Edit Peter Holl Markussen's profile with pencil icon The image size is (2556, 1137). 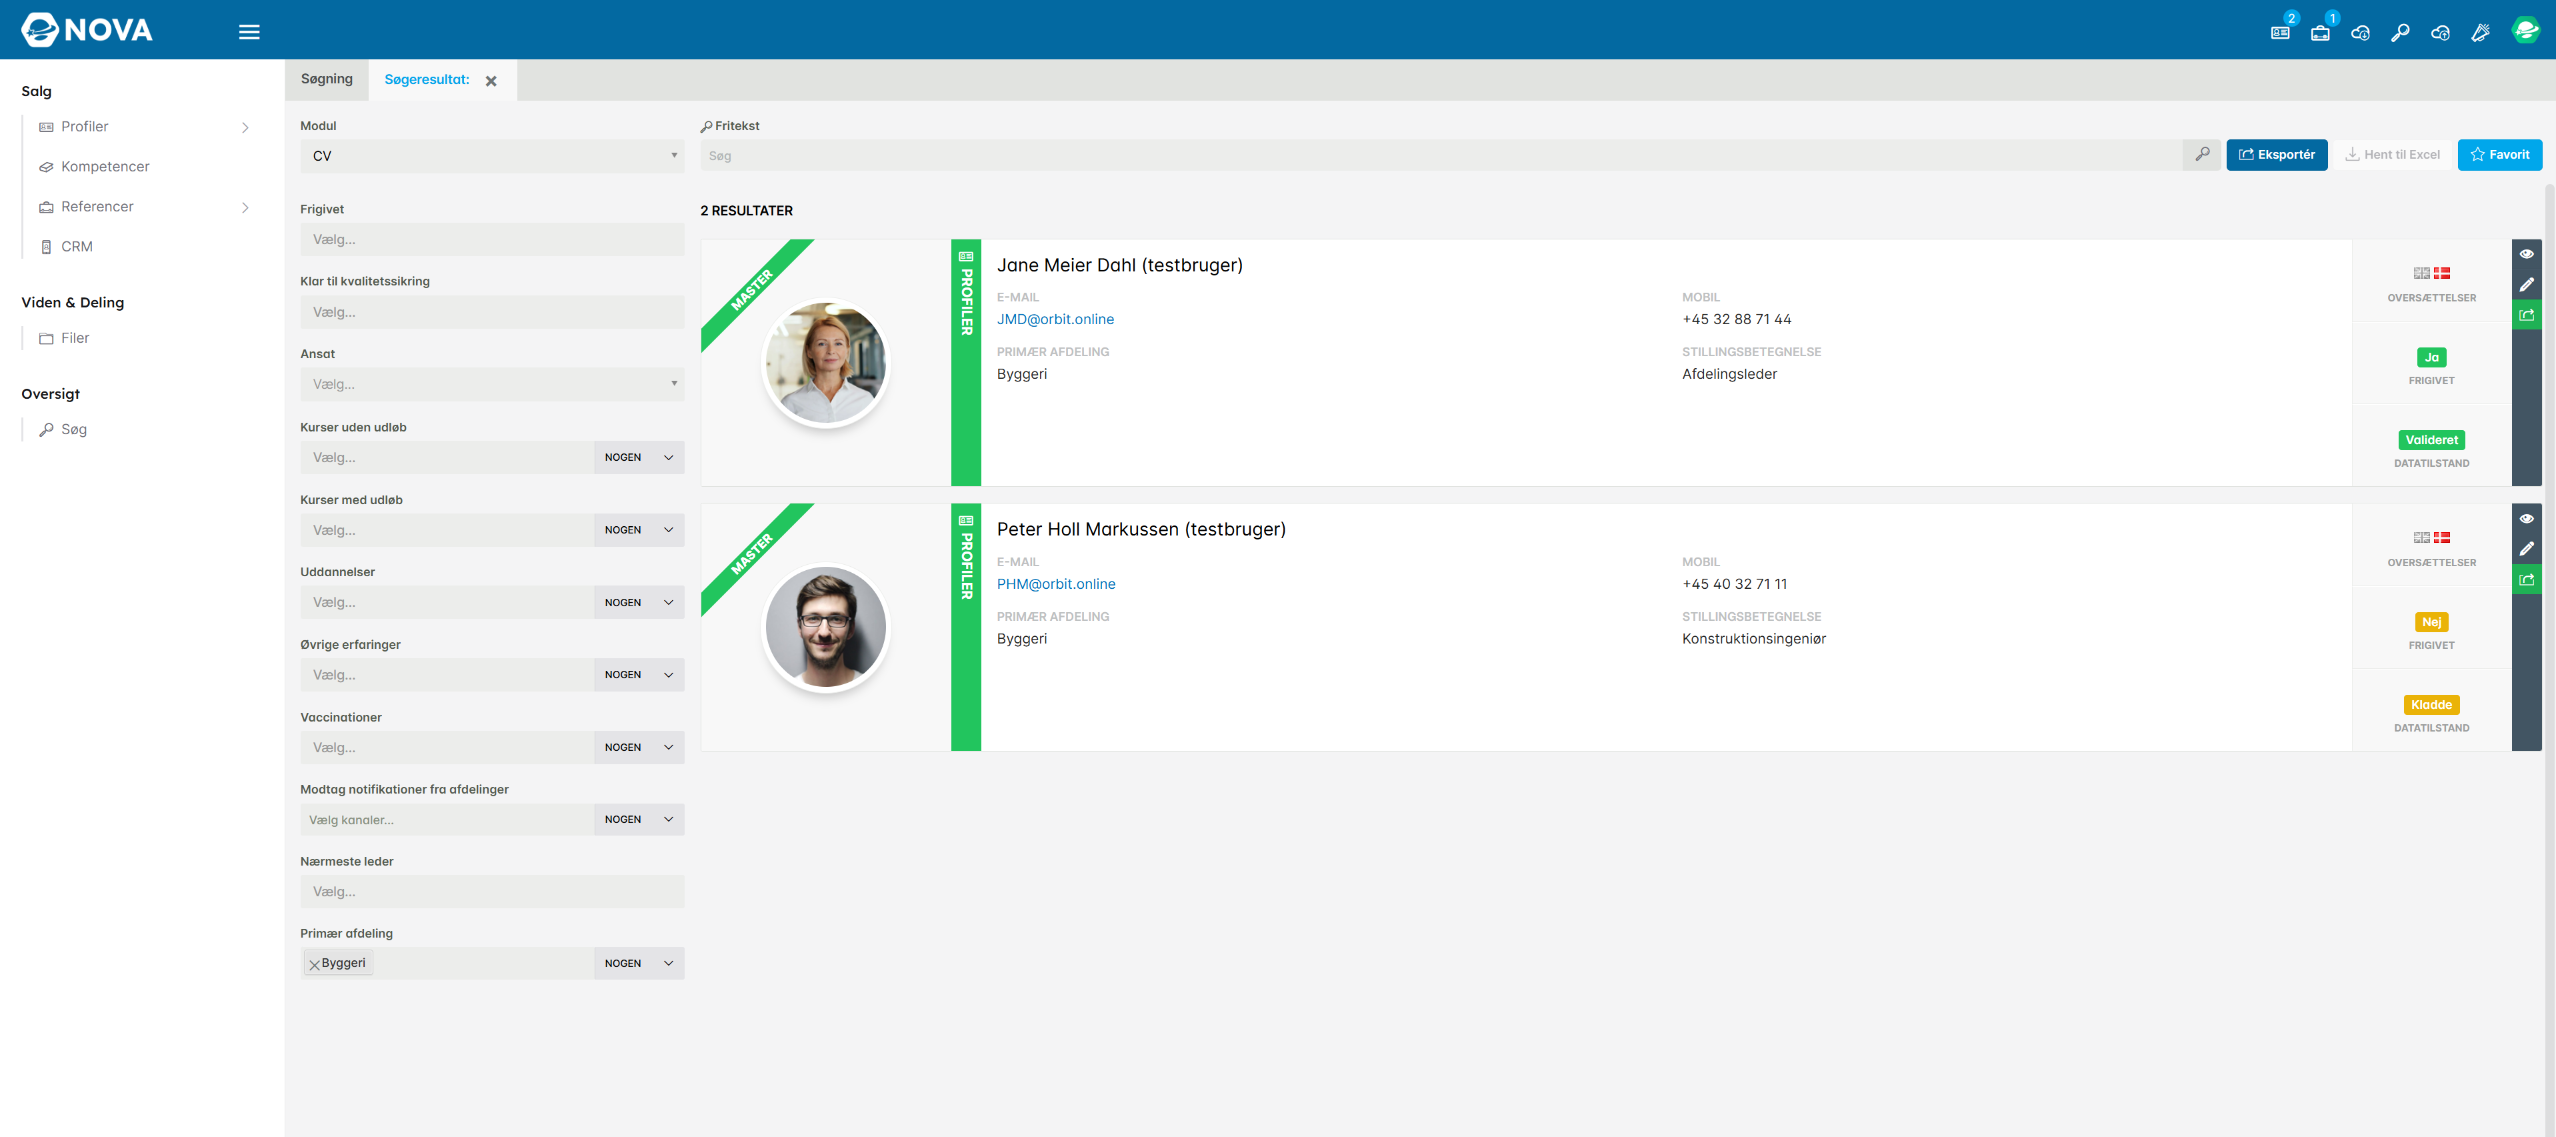tap(2526, 549)
